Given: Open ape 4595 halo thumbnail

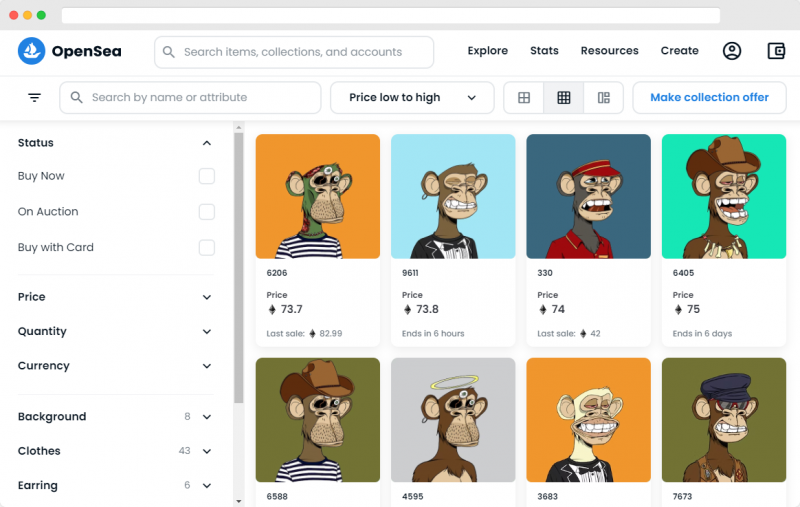Looking at the screenshot, I should (x=453, y=420).
